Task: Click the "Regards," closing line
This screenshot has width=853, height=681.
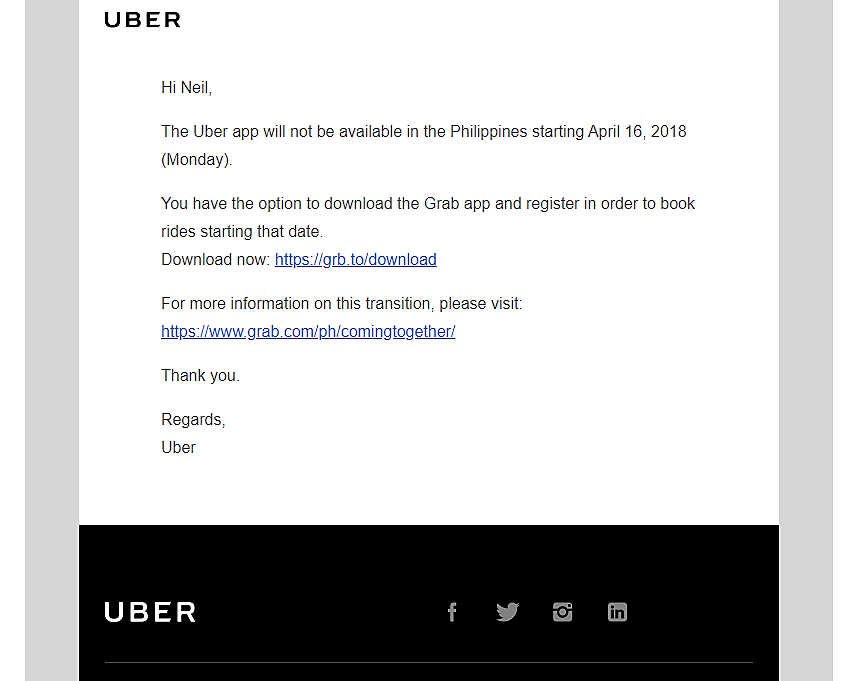Action: tap(193, 420)
